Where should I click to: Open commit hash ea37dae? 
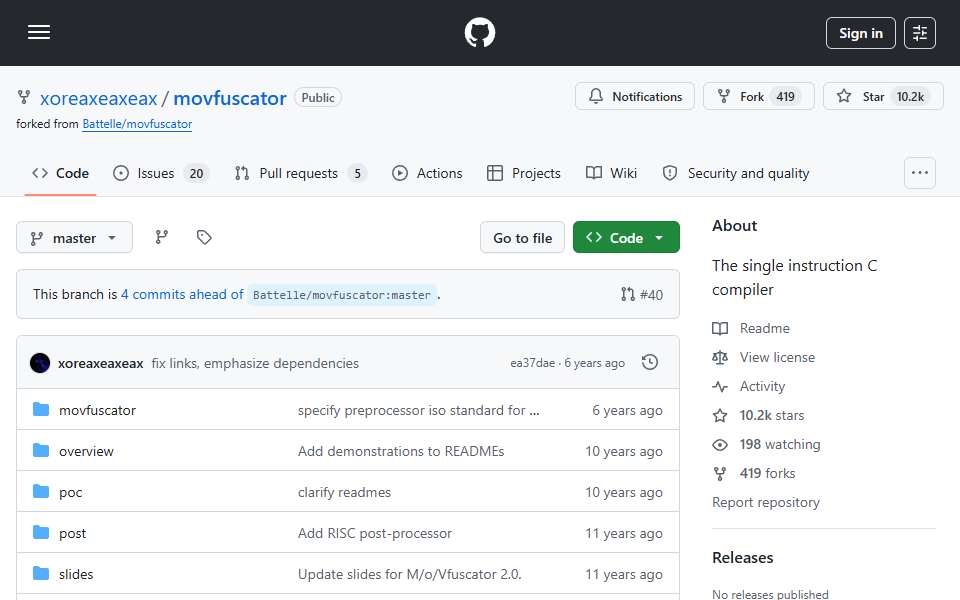(533, 363)
